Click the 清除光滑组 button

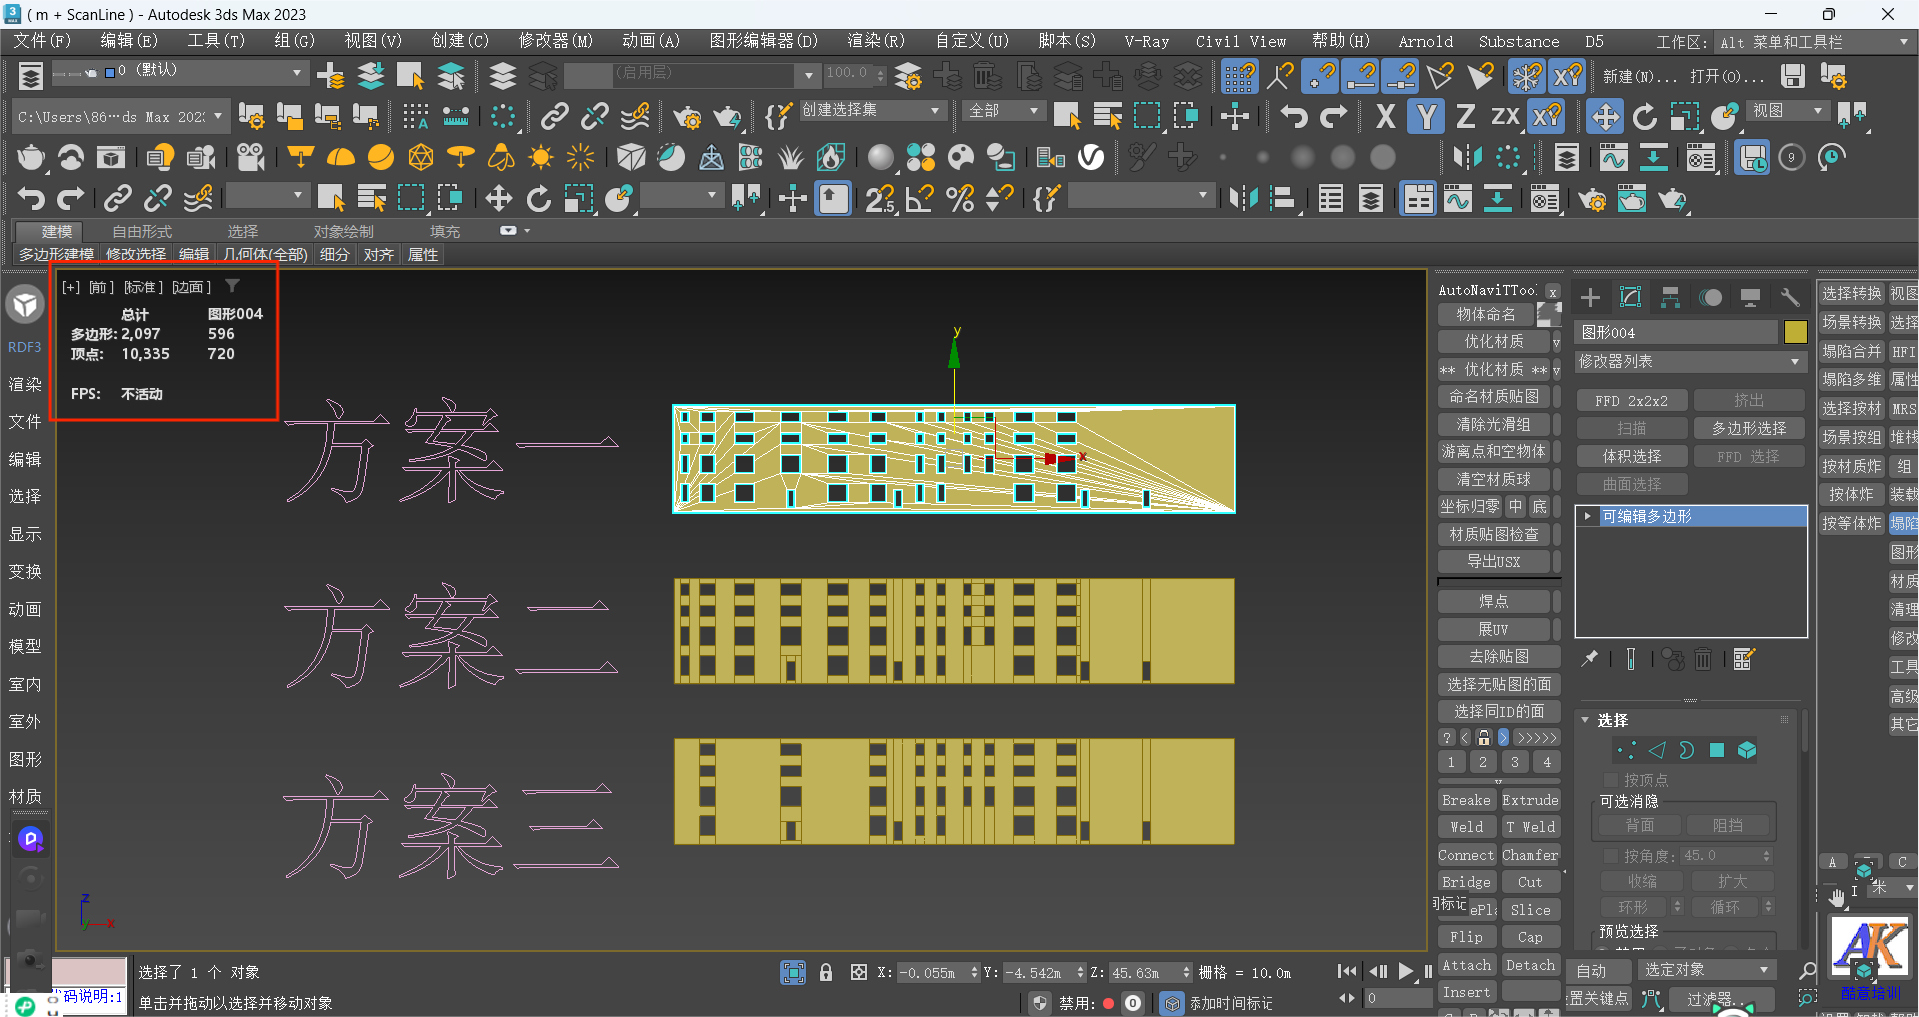[1493, 424]
